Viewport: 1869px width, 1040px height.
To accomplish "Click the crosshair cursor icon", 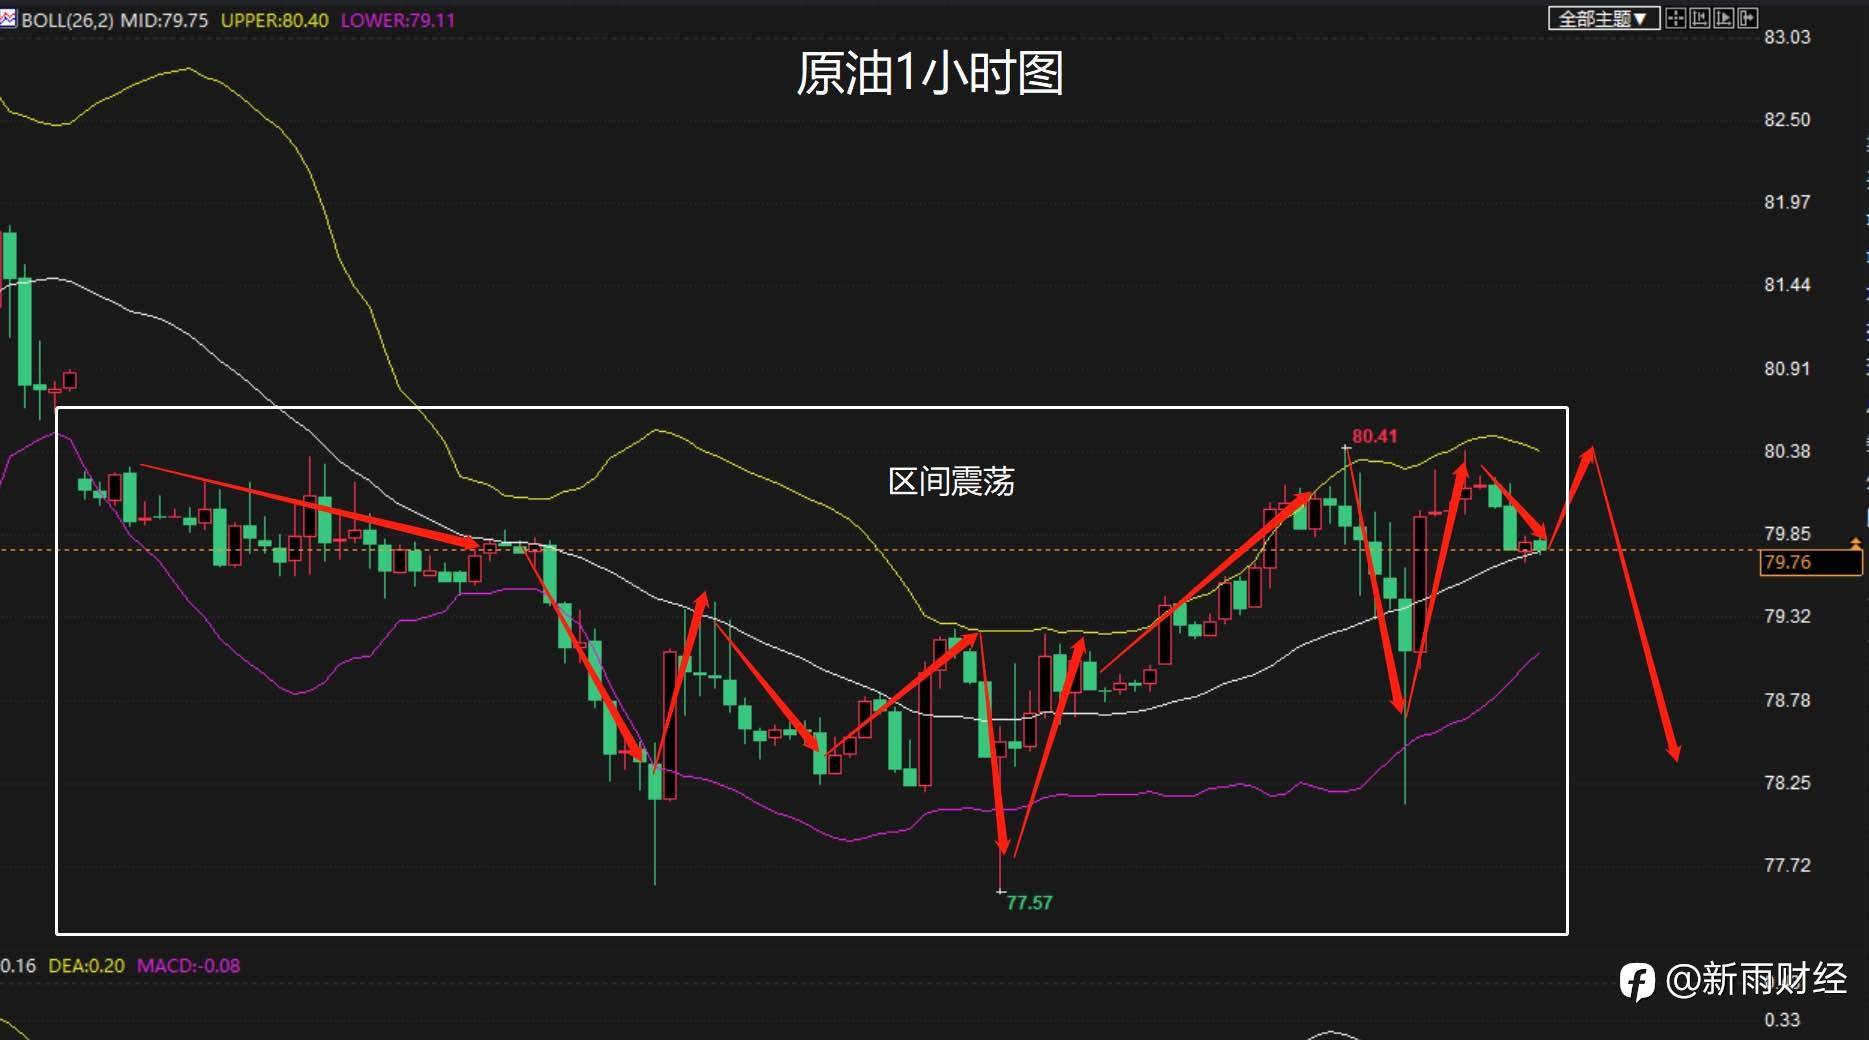I will 1675,18.
